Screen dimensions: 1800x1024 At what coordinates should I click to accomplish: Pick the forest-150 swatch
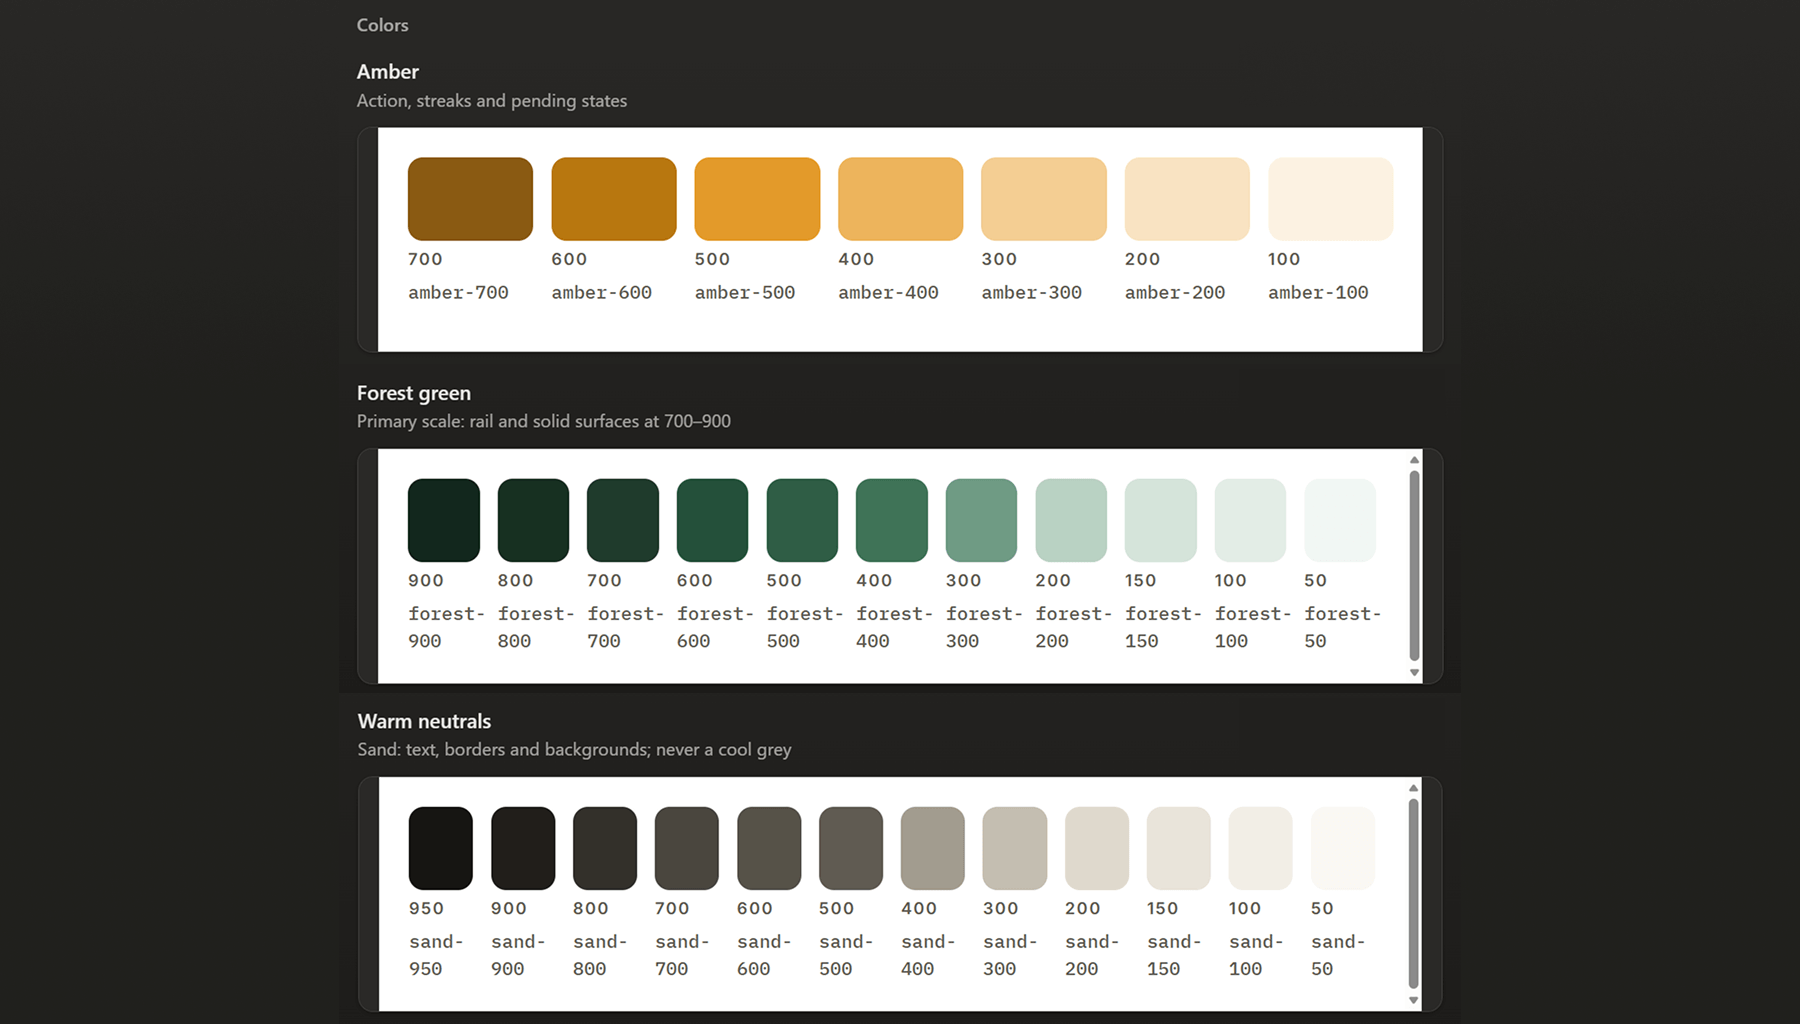point(1161,520)
